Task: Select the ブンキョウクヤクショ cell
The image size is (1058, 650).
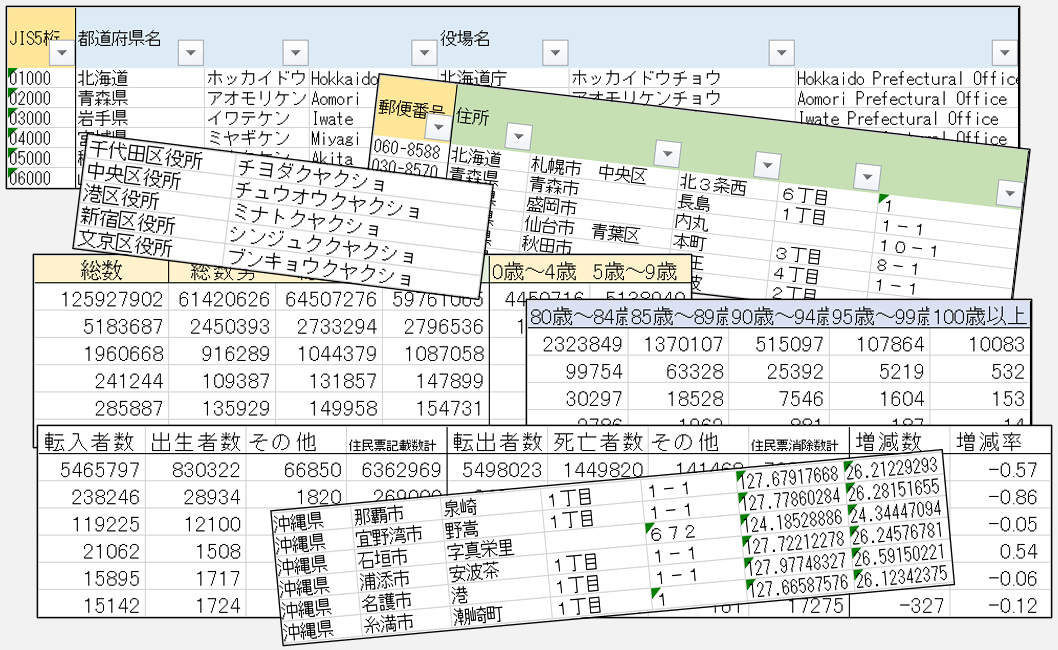Action: coord(319,266)
